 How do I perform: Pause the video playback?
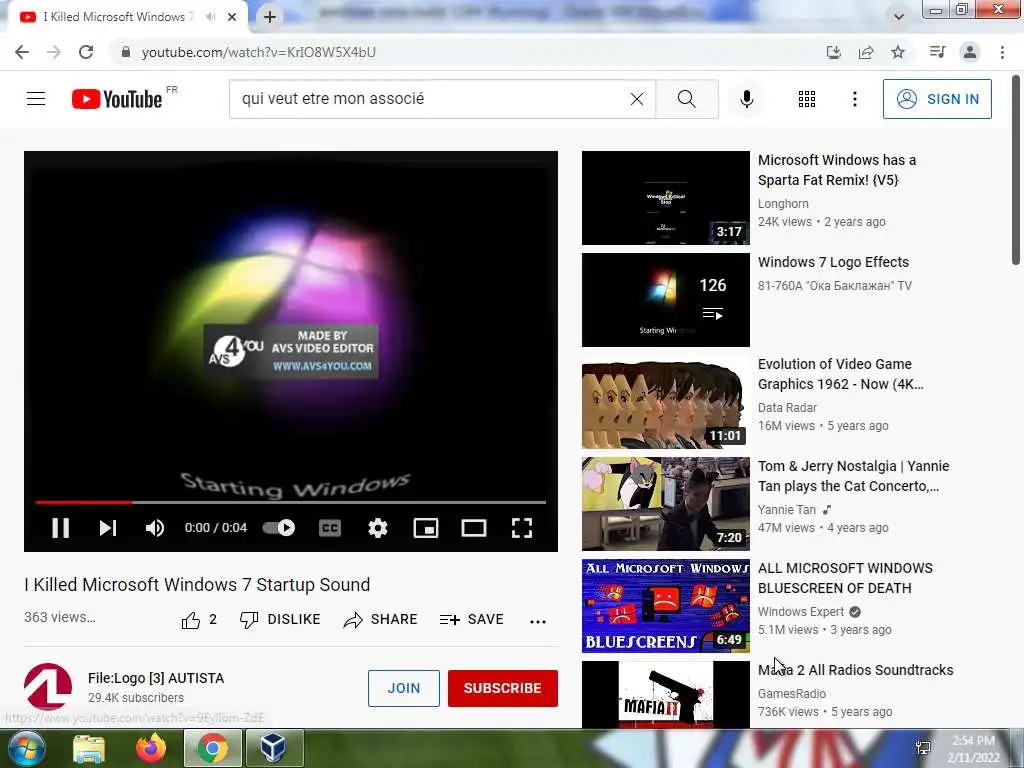[61, 528]
